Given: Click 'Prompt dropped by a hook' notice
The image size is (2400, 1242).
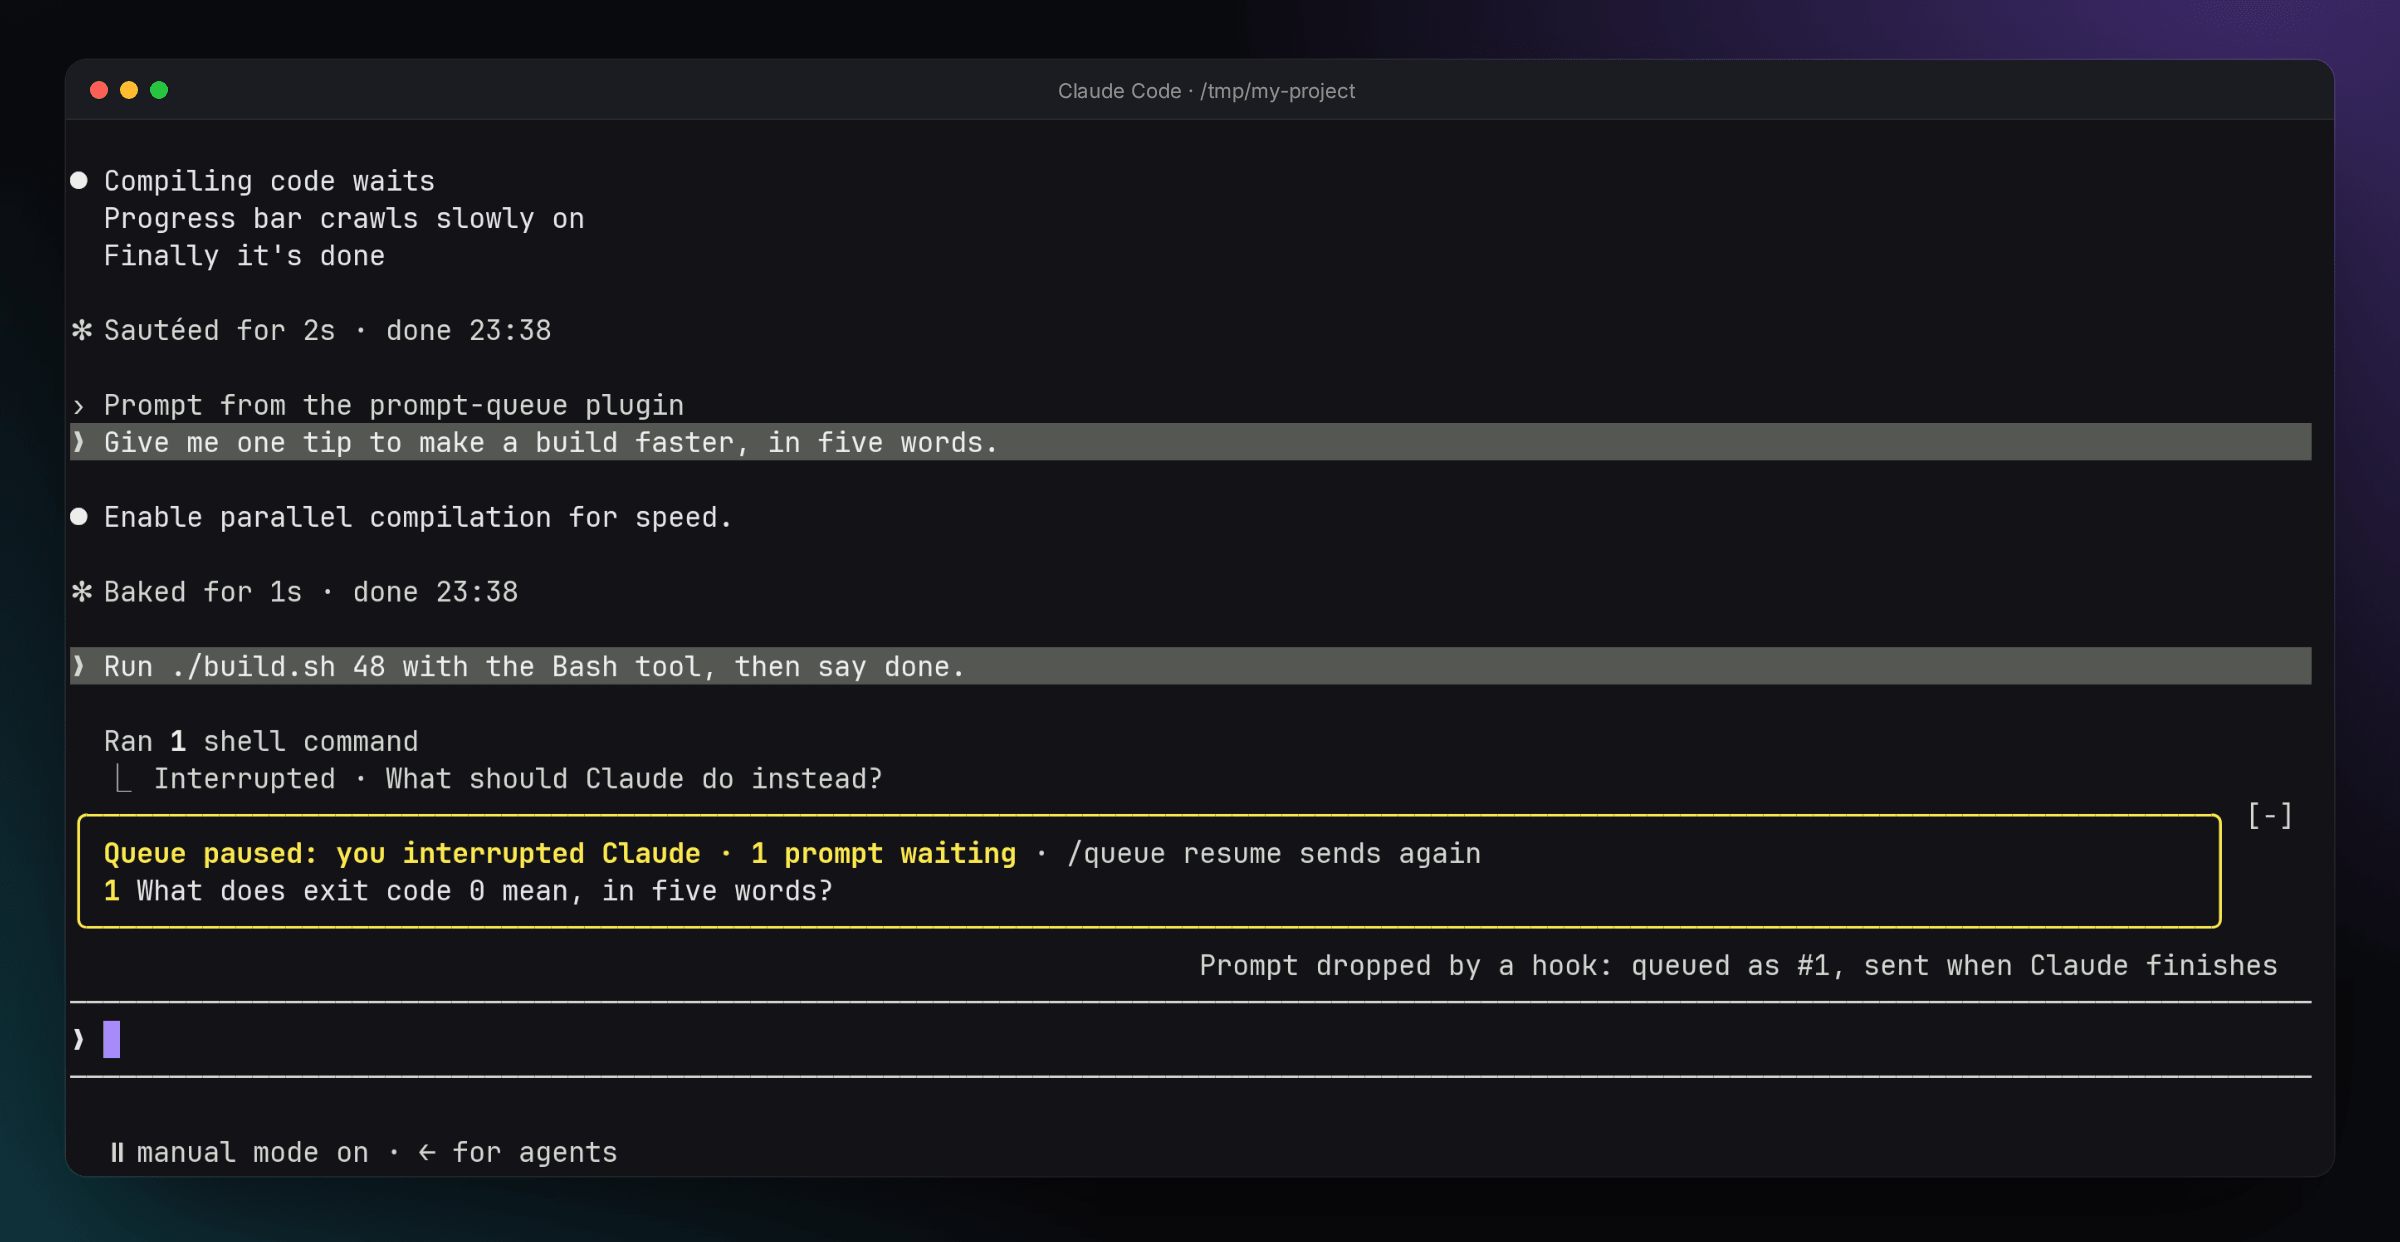Looking at the screenshot, I should point(1738,966).
